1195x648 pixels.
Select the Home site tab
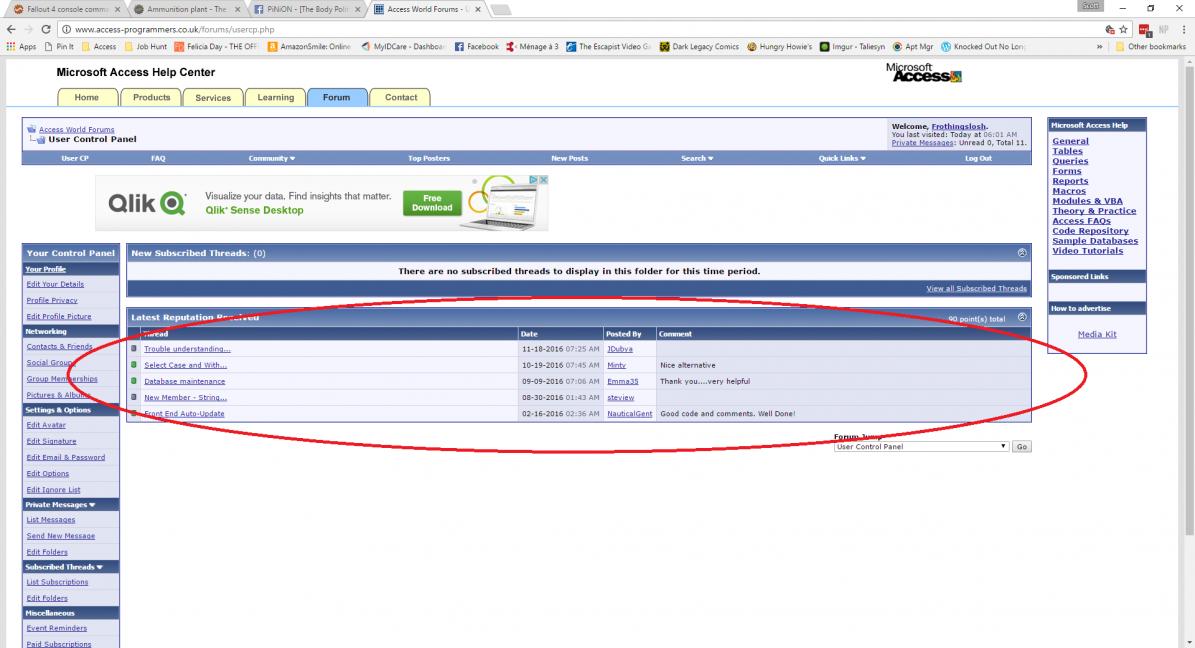(x=87, y=98)
